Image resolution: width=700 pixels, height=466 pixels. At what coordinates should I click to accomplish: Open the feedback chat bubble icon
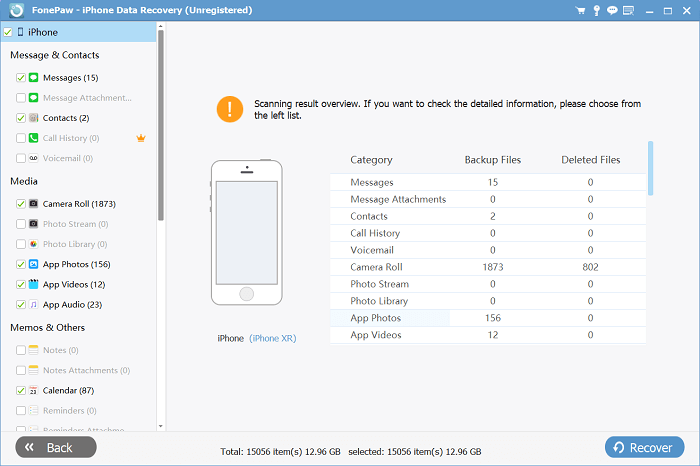pos(612,10)
